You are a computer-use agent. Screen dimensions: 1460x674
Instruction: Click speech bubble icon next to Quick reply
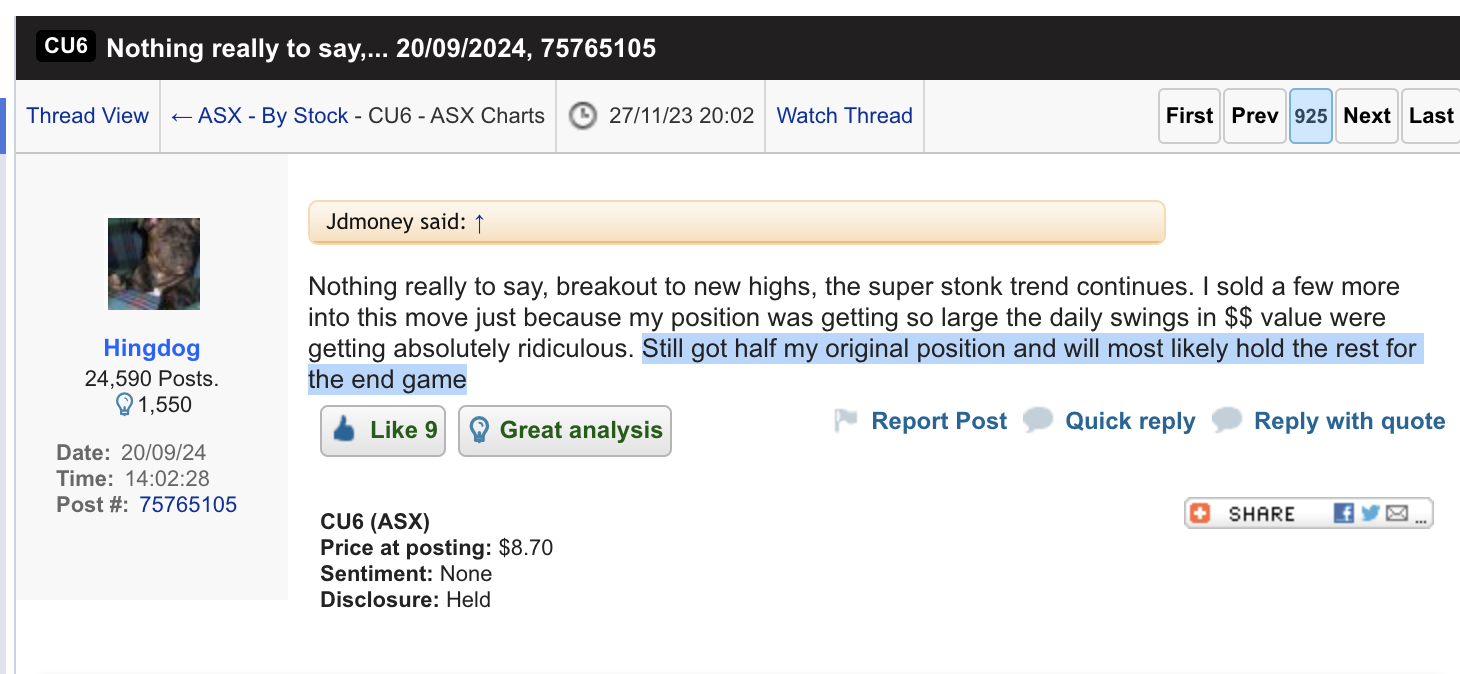tap(1038, 421)
